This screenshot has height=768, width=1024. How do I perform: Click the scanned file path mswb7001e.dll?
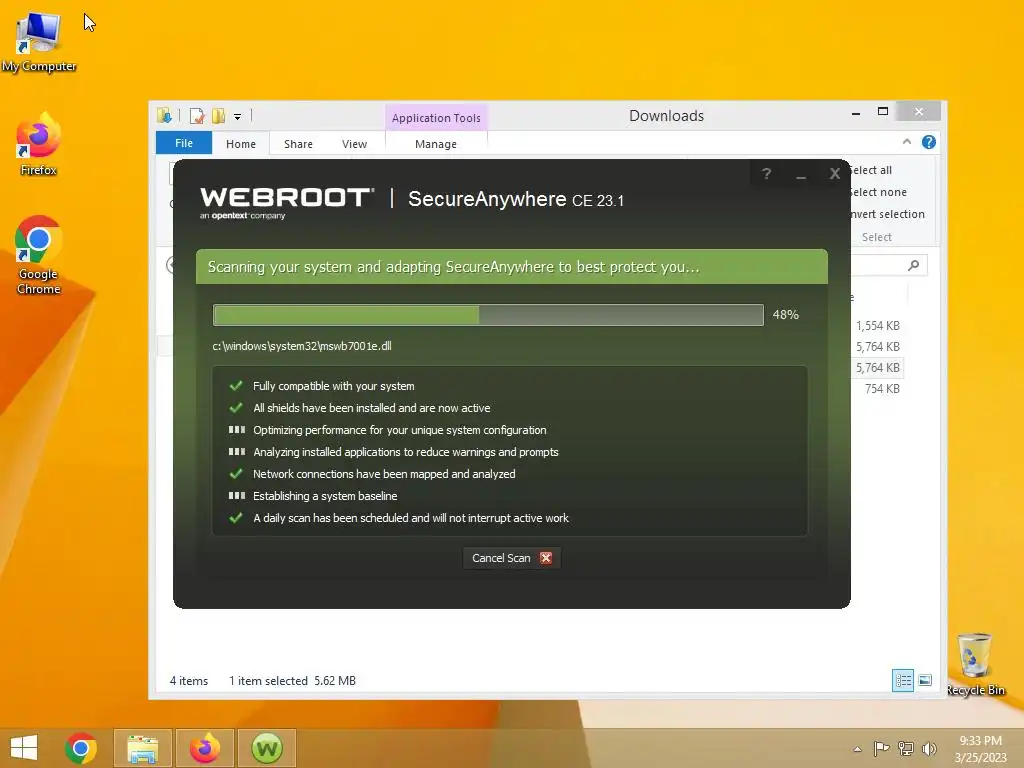point(302,346)
